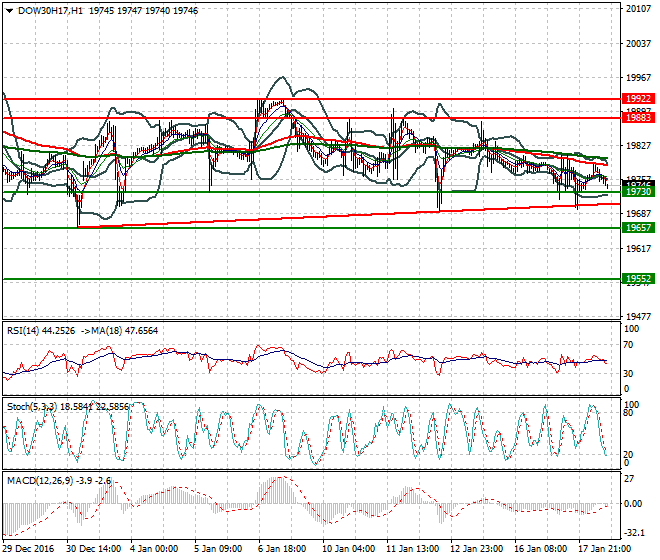Click the green 19552 price label
This screenshot has height=560, width=660.
click(638, 279)
